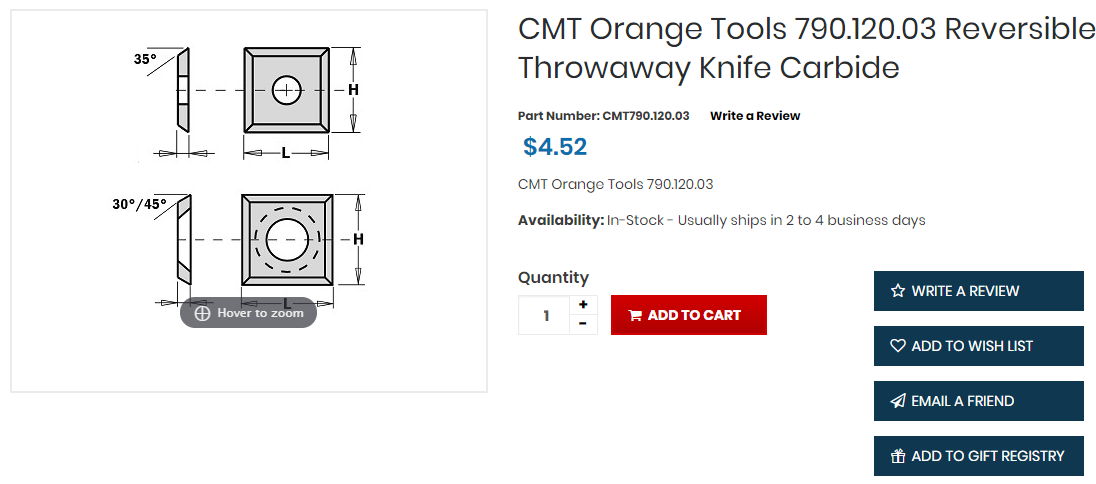Click the $4.52 price
This screenshot has height=484, width=1096.
point(555,147)
